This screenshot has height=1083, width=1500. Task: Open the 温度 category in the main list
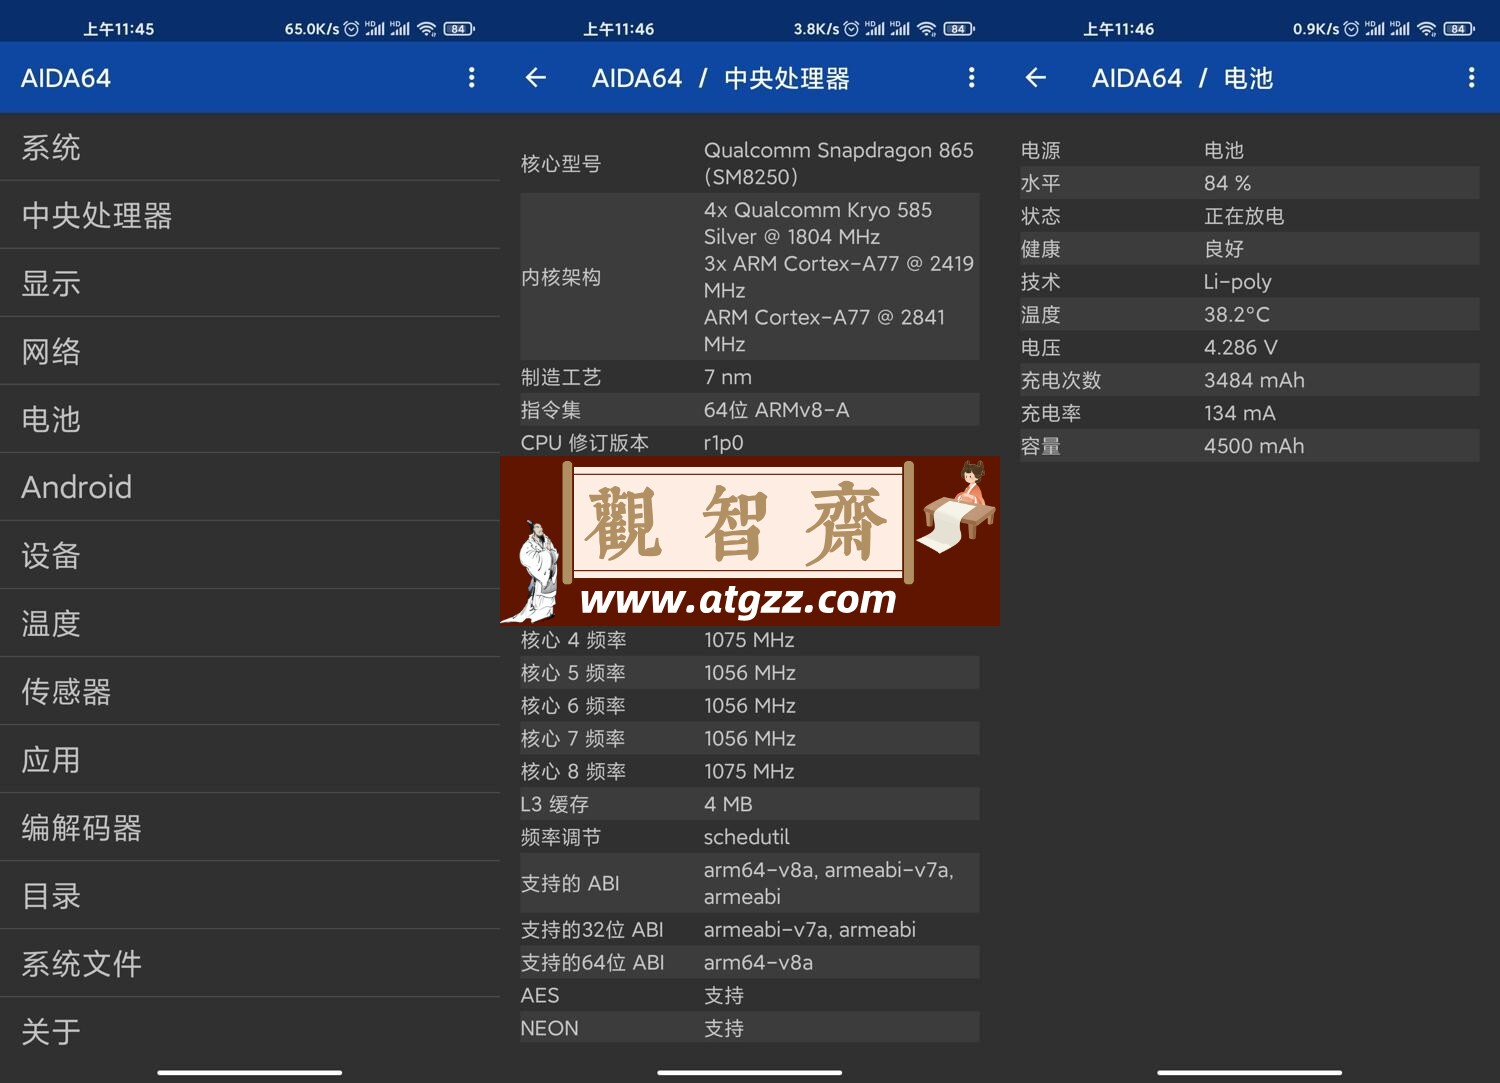pyautogui.click(x=250, y=624)
